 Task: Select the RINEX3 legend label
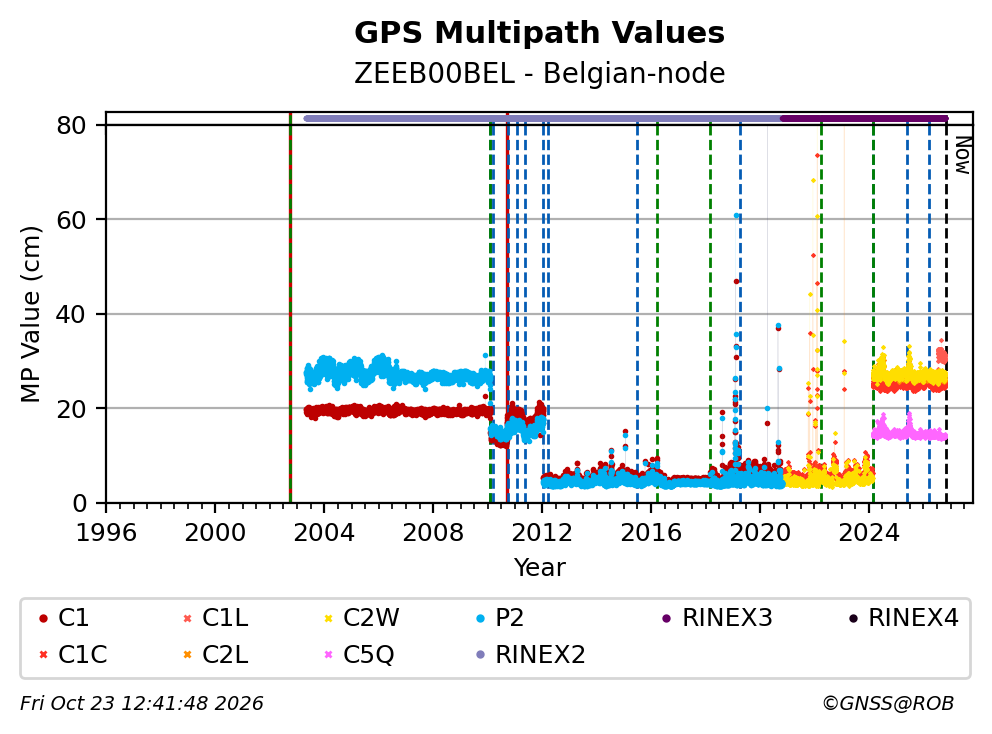[x=727, y=618]
